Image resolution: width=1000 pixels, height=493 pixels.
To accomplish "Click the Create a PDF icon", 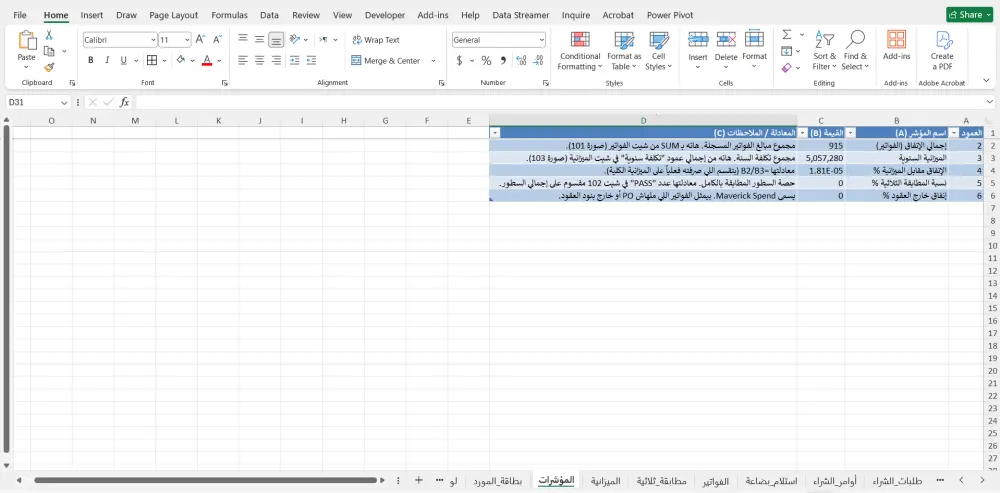I will pos(942,50).
